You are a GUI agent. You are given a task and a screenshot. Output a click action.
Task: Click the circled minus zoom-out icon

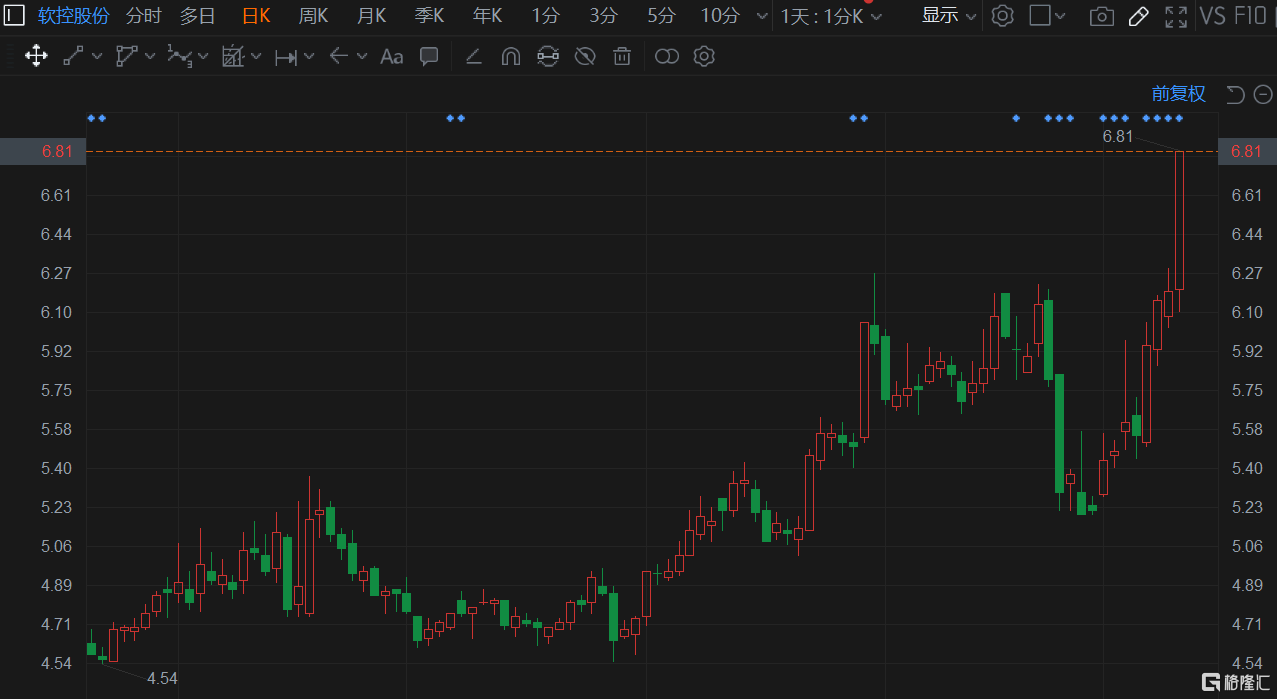[x=1263, y=94]
